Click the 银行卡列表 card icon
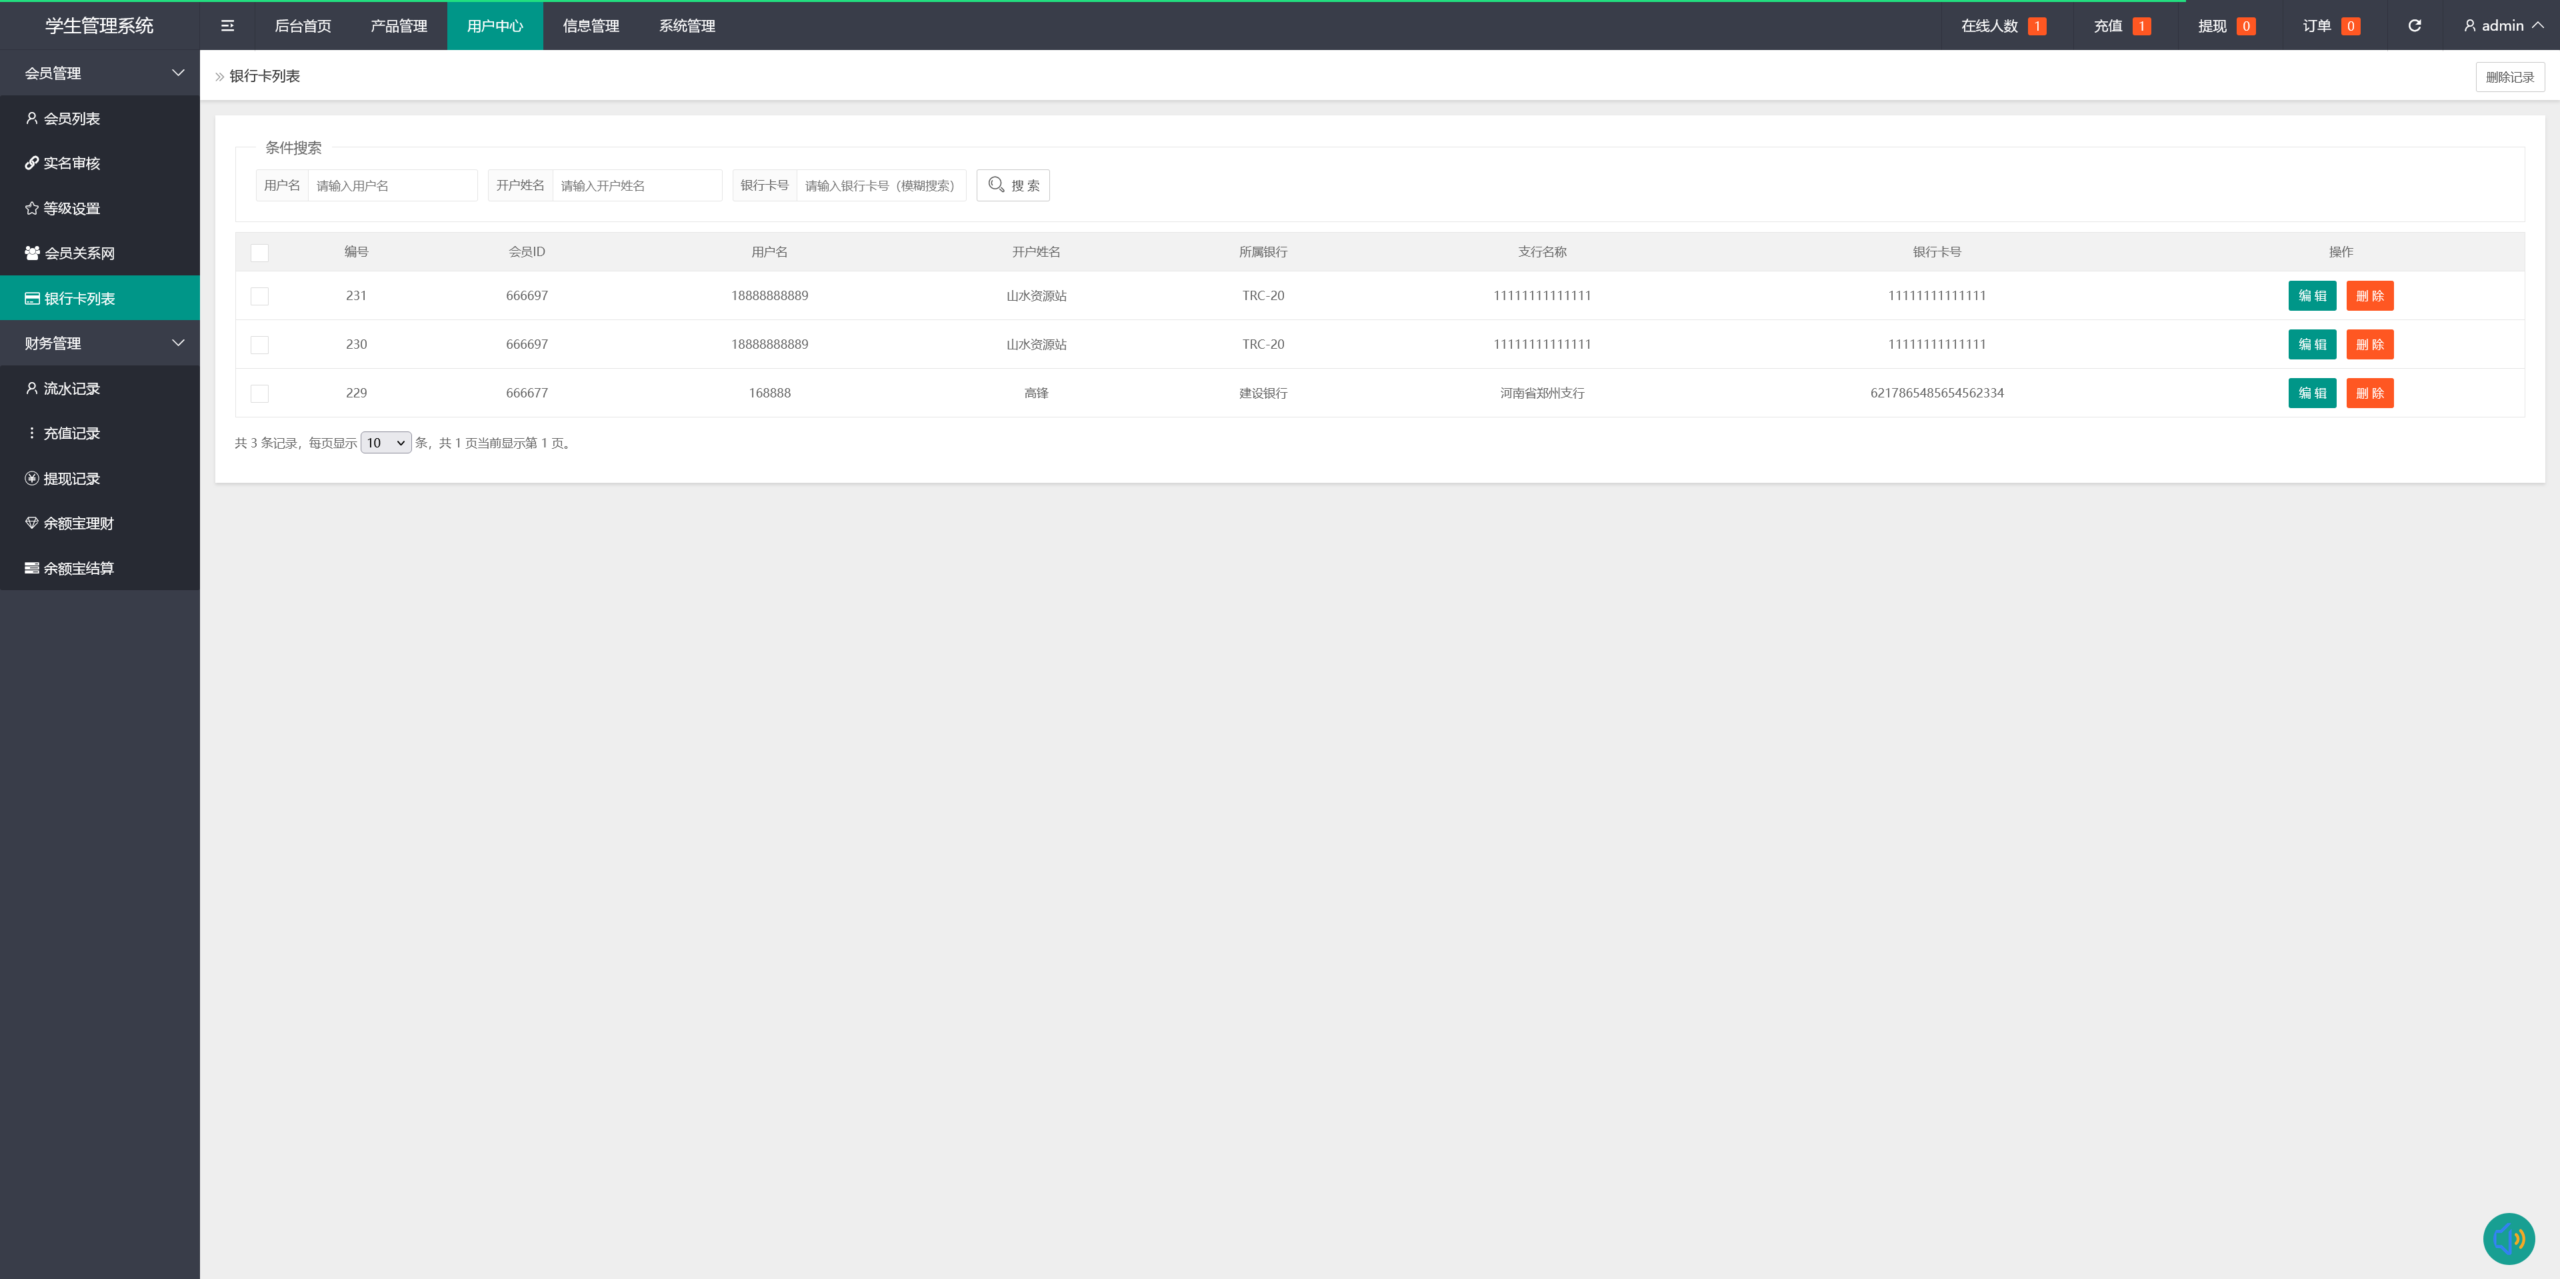This screenshot has width=2560, height=1279. click(32, 298)
